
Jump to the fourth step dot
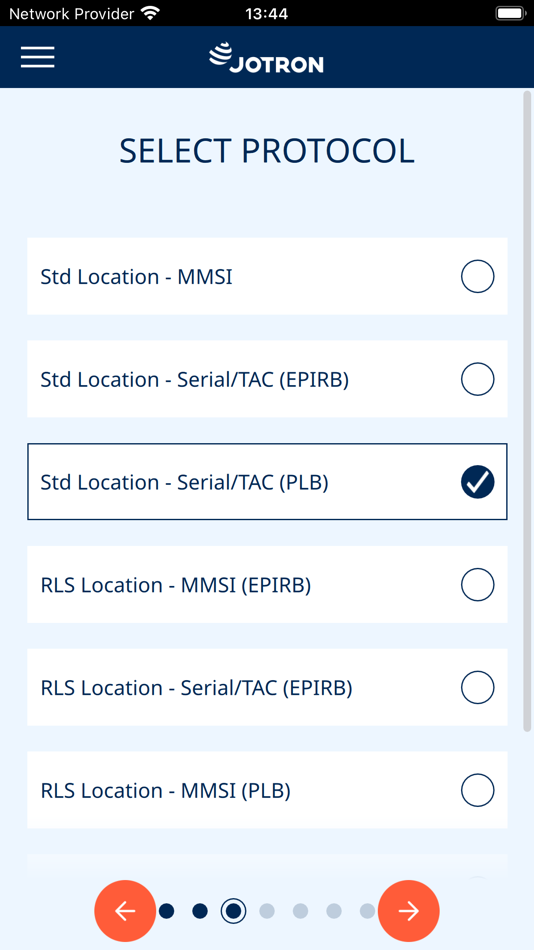point(267,911)
